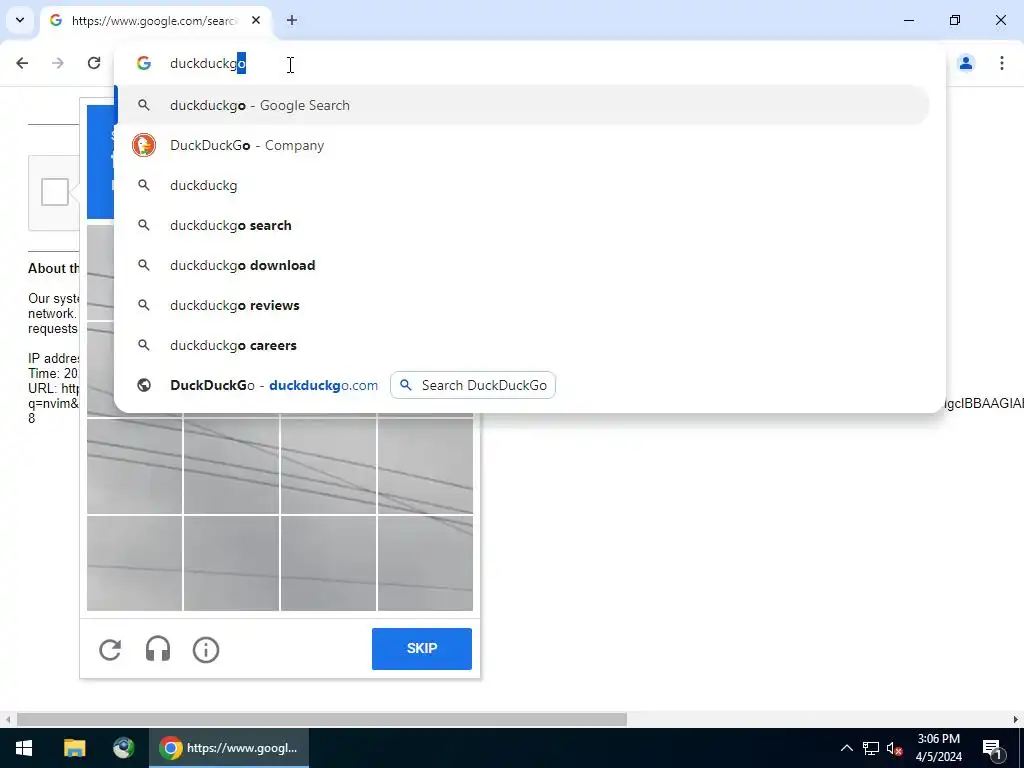Click the horizontal scrollbar thumb
Viewport: 1024px width, 768px height.
(321, 720)
